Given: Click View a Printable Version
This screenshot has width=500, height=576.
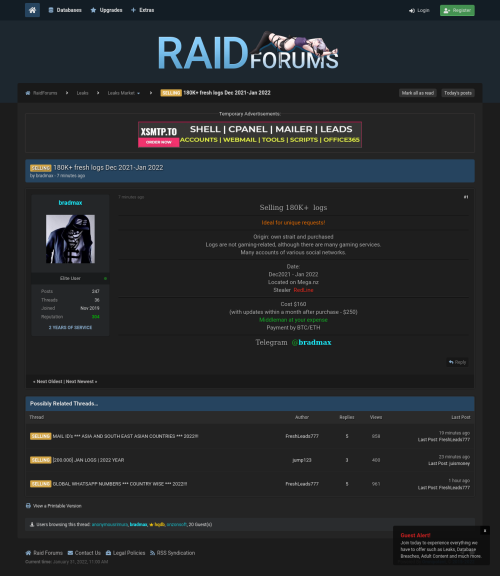Looking at the screenshot, I should point(57,506).
